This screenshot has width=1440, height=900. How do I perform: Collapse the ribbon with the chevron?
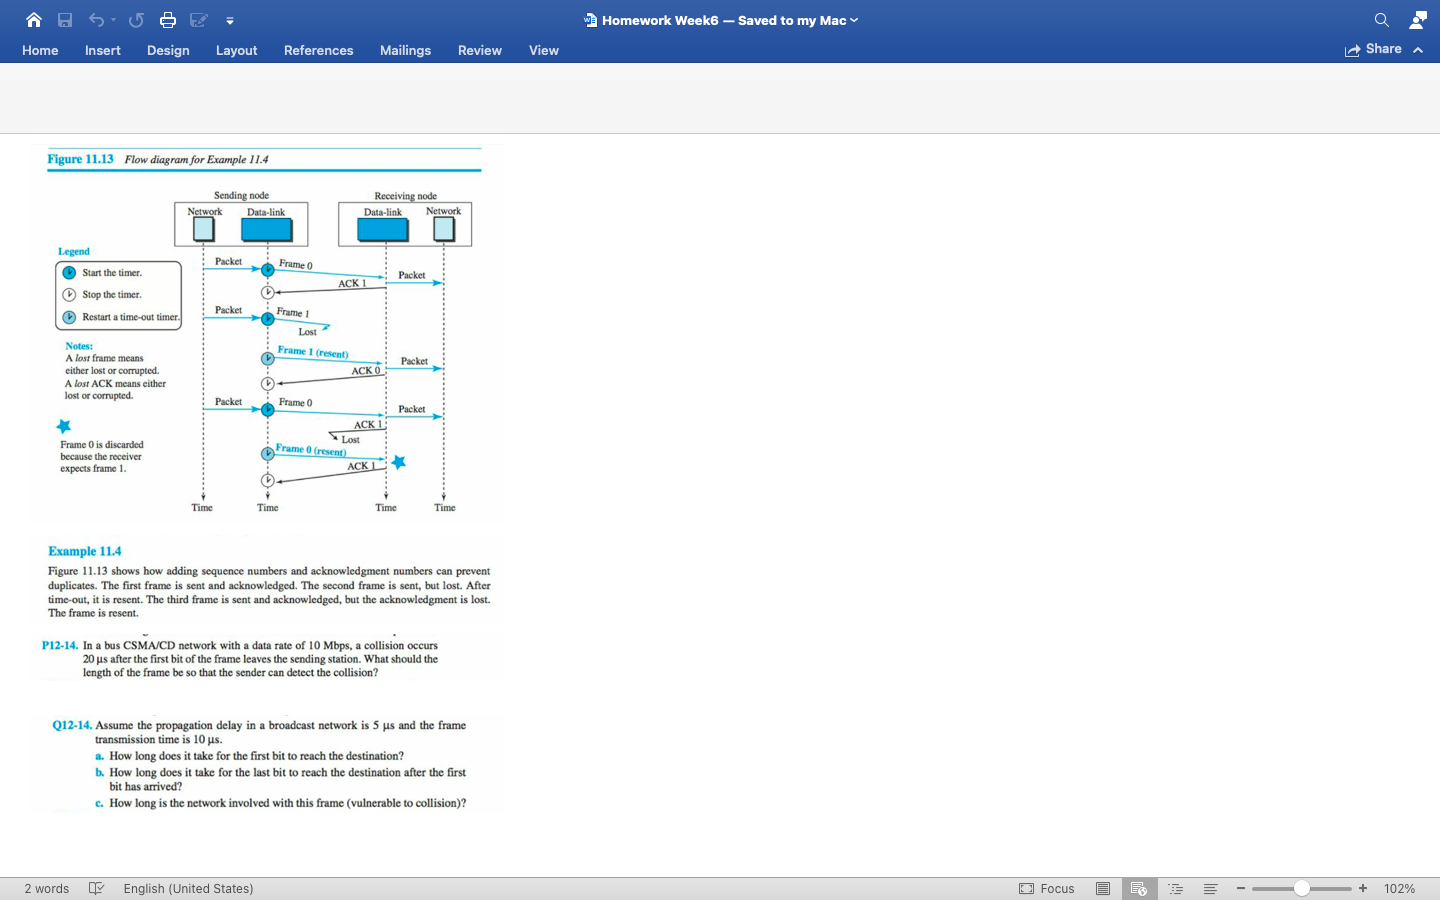(x=1418, y=49)
